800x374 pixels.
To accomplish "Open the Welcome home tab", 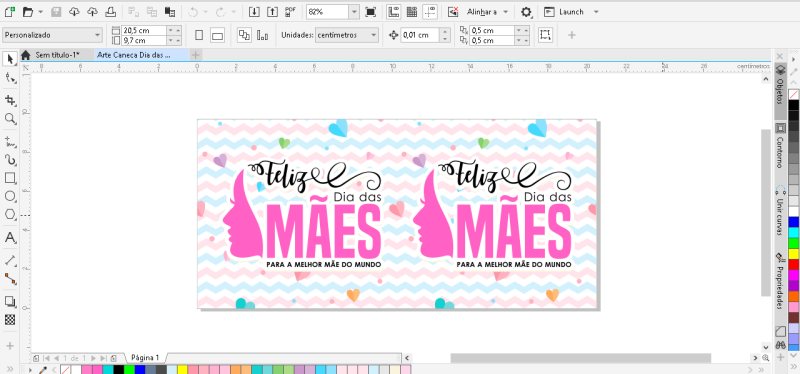I will pyautogui.click(x=26, y=55).
